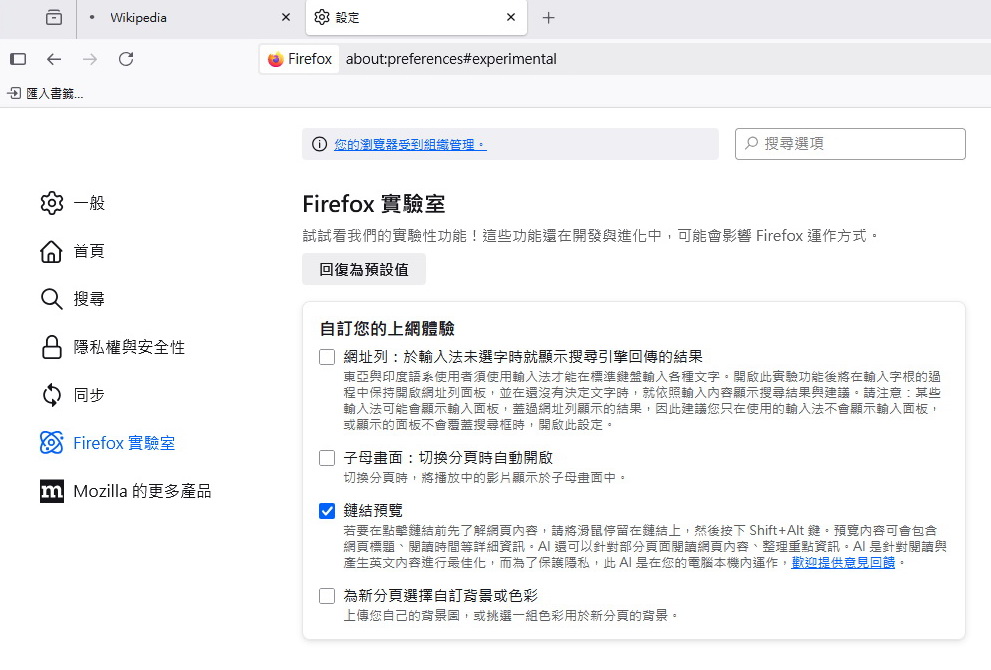Viewport: 991px width, 670px height.
Task: Click the gear icon for 一般
Action: click(x=52, y=203)
